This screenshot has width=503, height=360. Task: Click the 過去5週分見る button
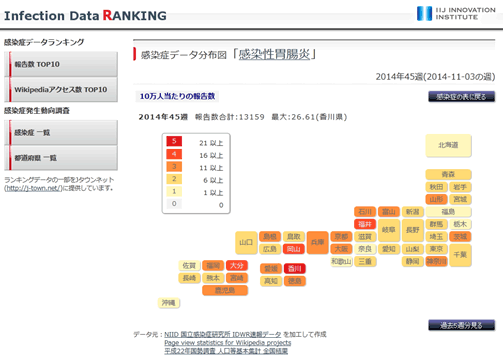point(461,325)
